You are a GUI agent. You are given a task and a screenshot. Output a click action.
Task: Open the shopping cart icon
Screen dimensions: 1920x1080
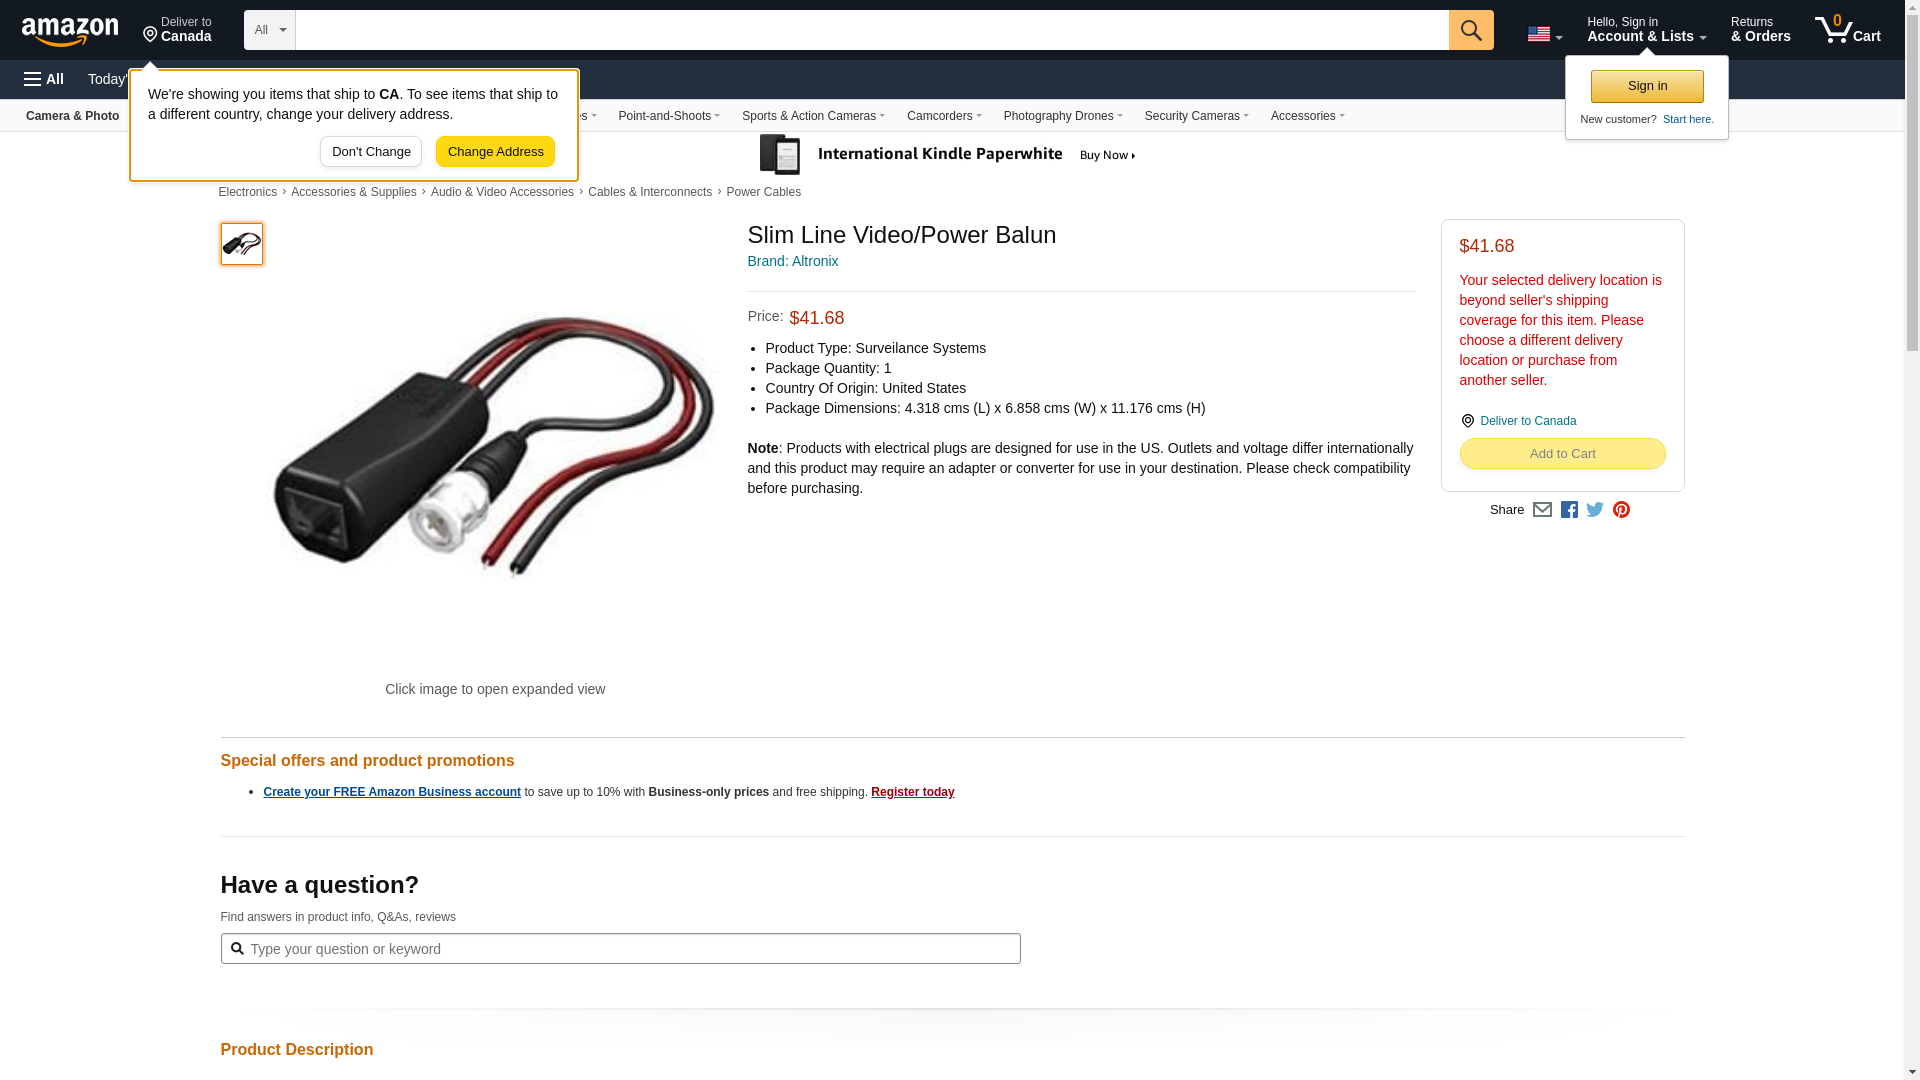(x=1848, y=29)
